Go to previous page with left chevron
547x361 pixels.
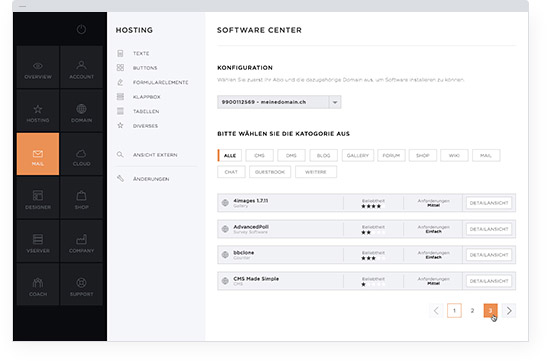tap(436, 310)
